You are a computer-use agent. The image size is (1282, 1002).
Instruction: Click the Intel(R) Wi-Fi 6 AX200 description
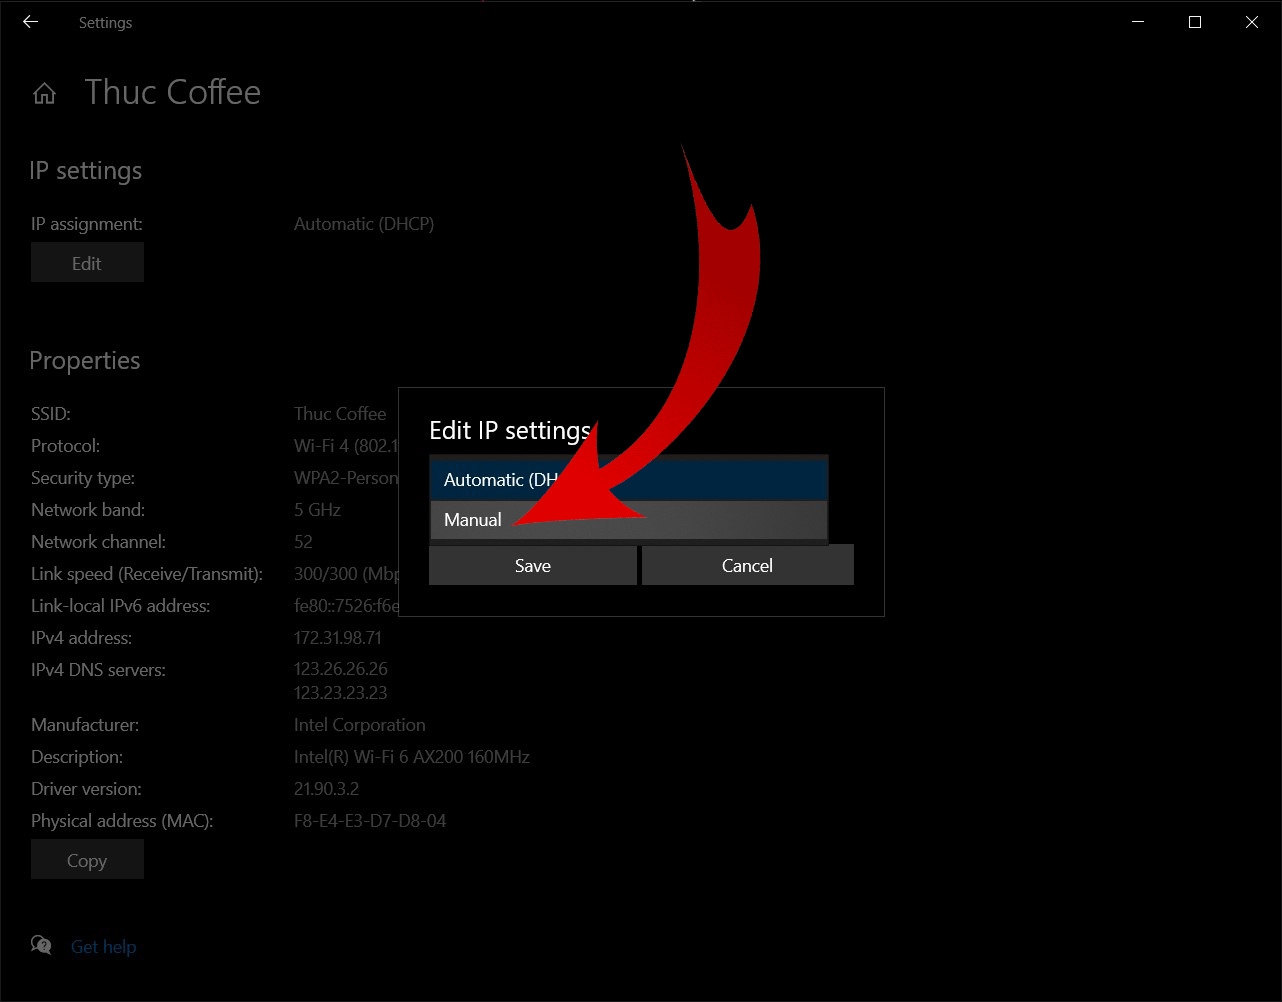[x=412, y=757]
